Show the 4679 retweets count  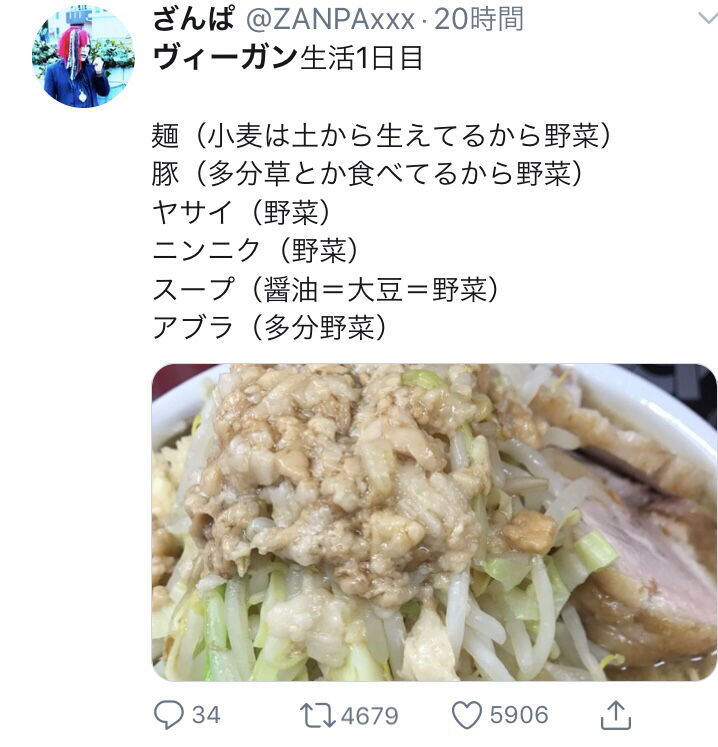click(x=369, y=716)
